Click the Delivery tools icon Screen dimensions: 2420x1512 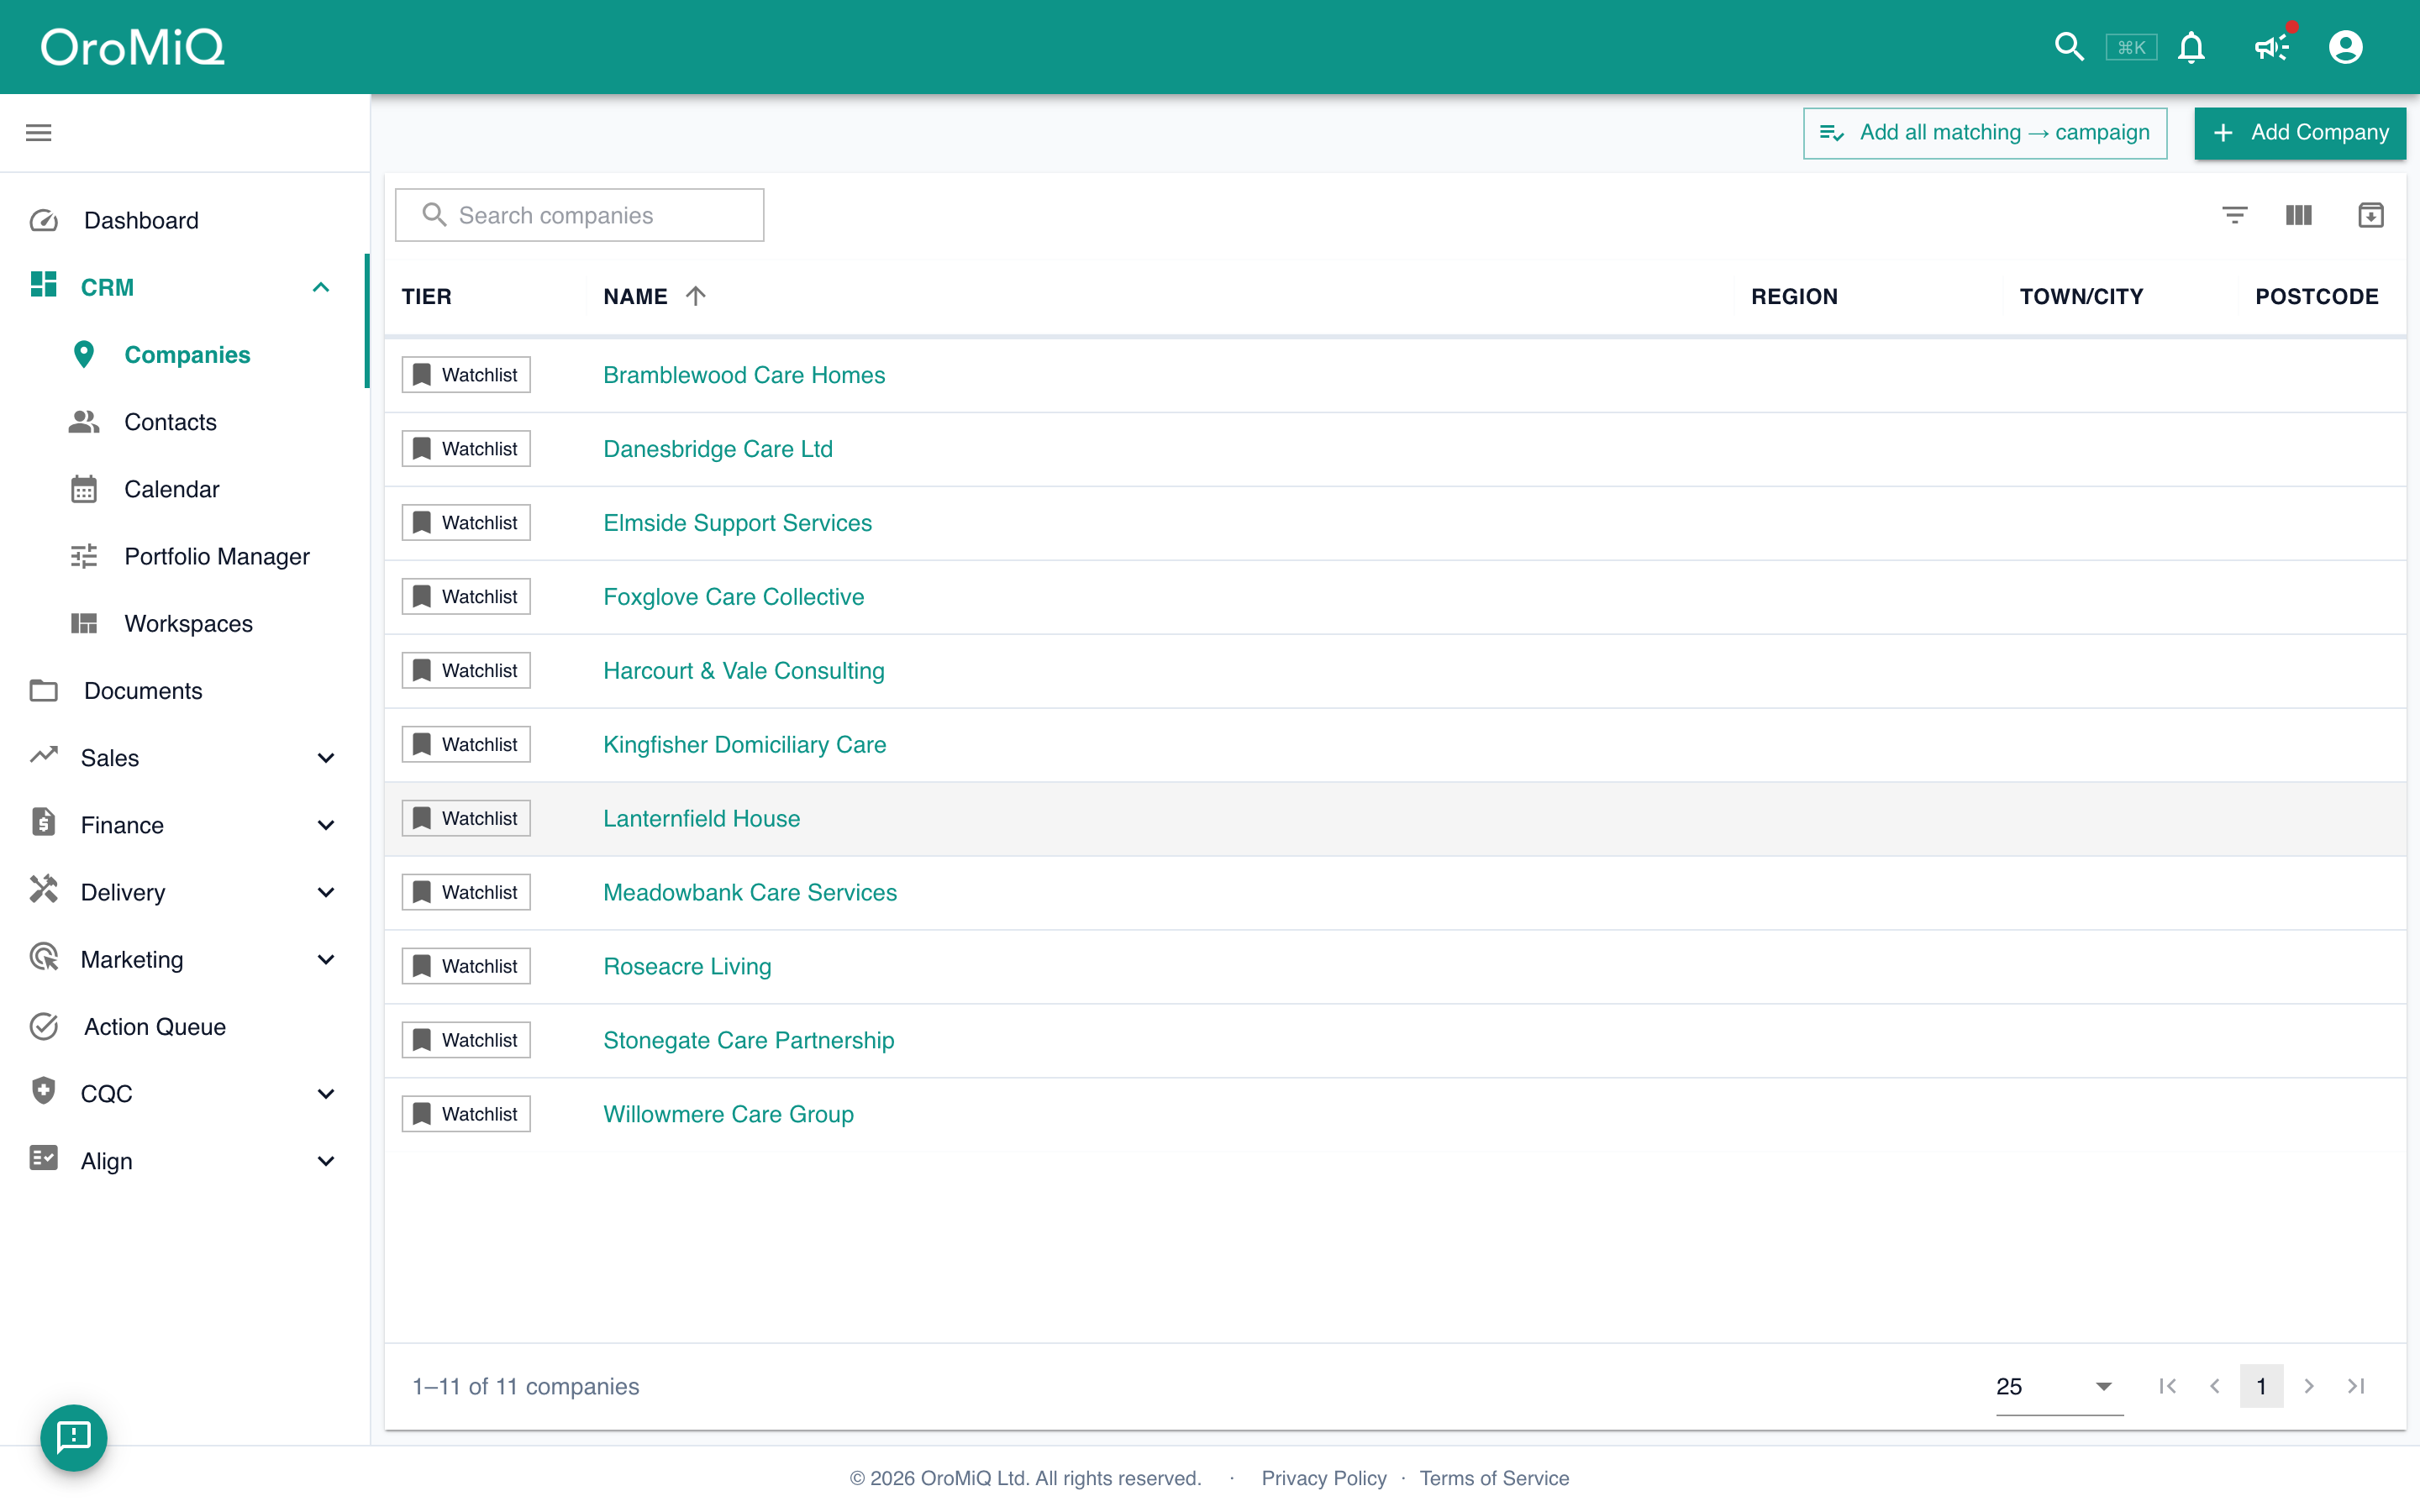(43, 889)
